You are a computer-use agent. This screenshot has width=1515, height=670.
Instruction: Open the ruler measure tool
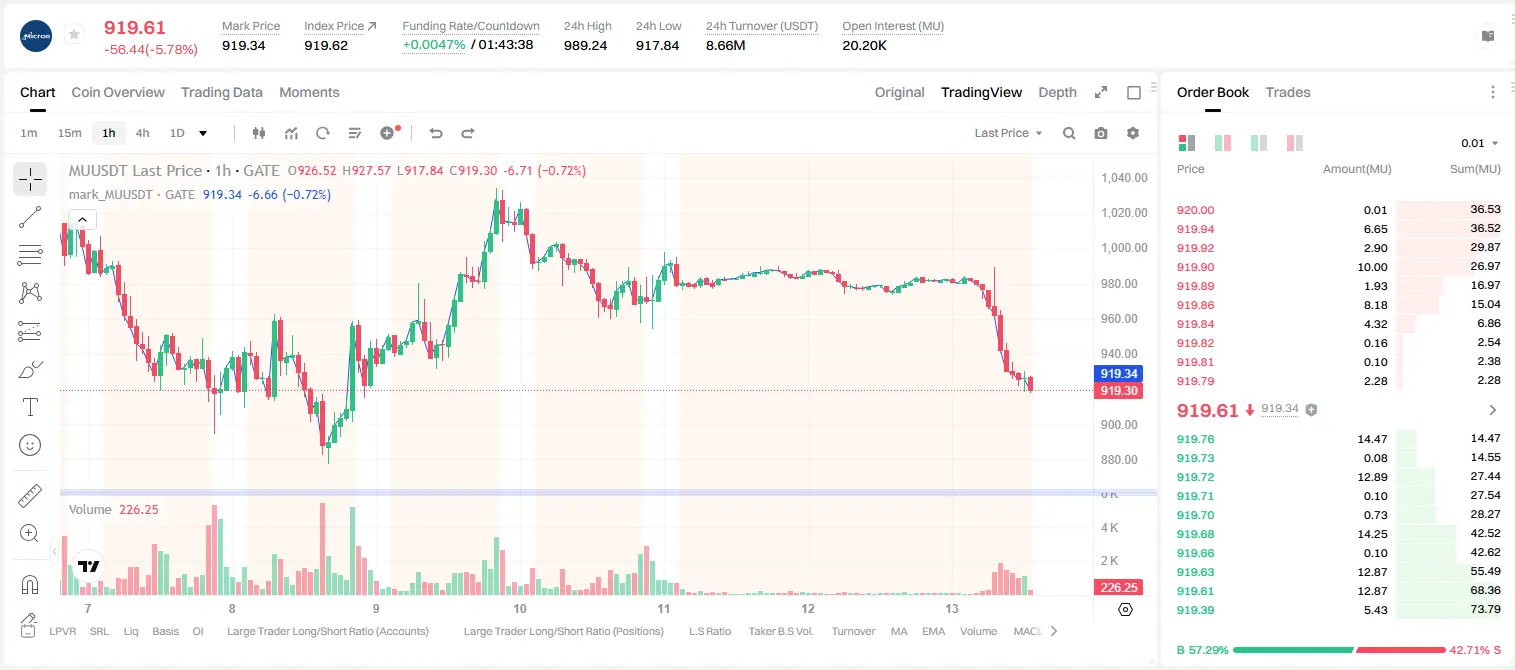30,496
